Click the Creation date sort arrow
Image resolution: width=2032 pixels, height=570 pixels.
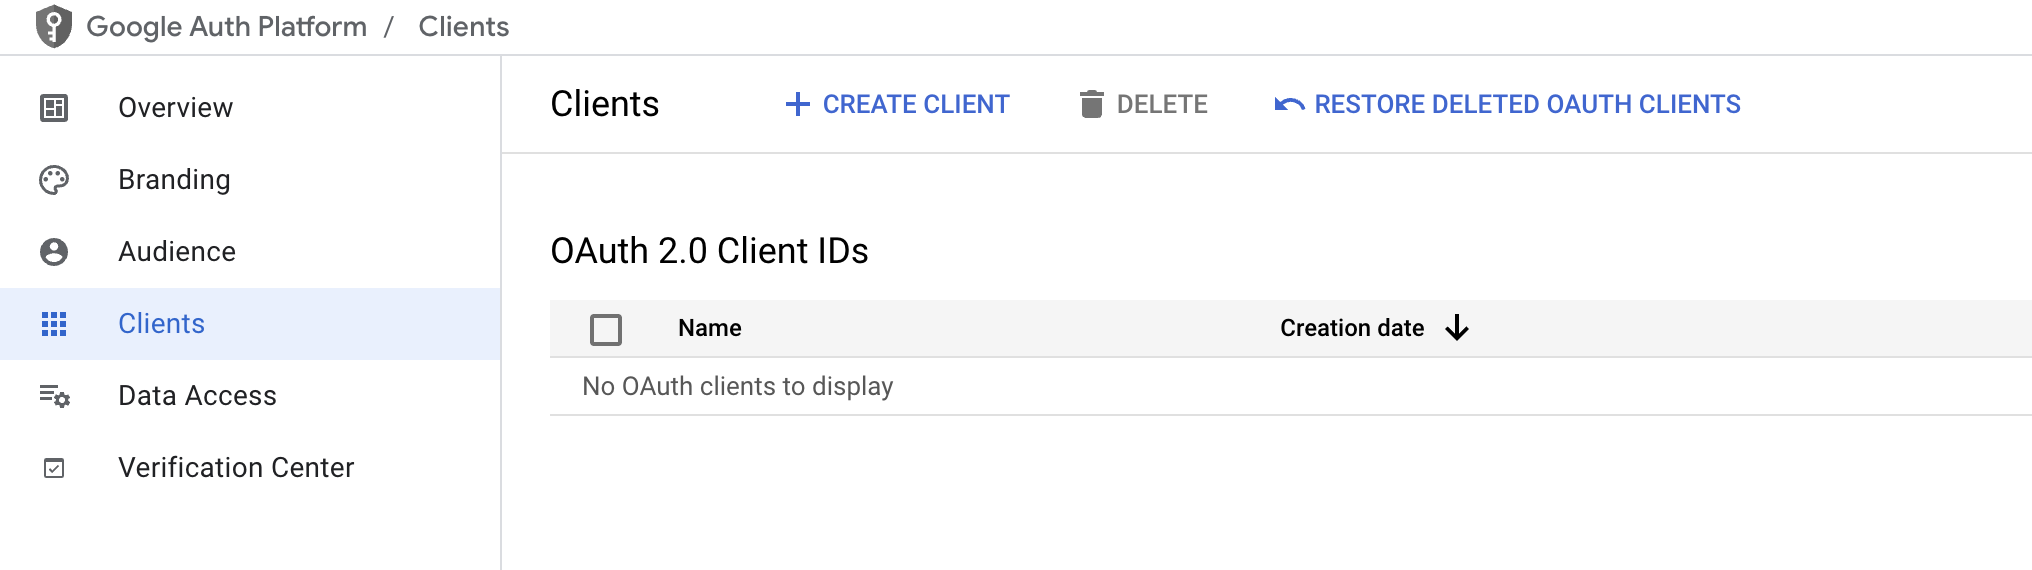pyautogui.click(x=1457, y=328)
